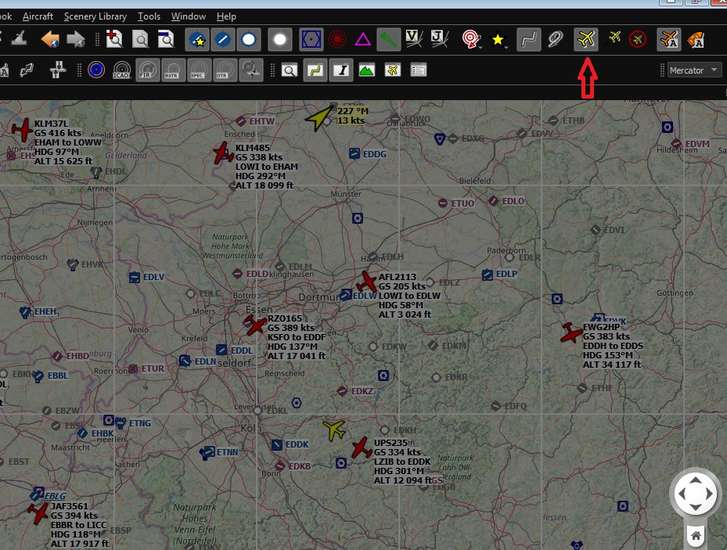Click the ICAO airspace icon
Screen dimensions: 727x550
pos(121,70)
